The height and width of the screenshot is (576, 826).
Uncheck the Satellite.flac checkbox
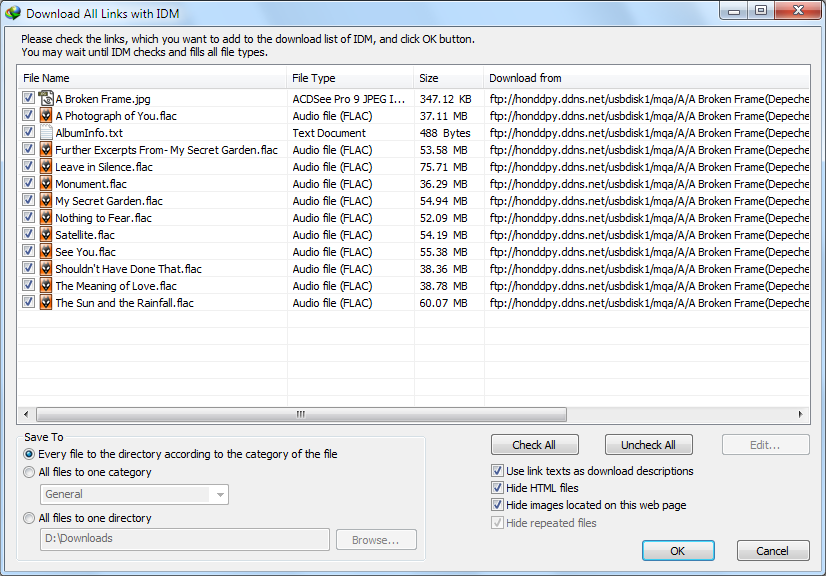click(28, 233)
